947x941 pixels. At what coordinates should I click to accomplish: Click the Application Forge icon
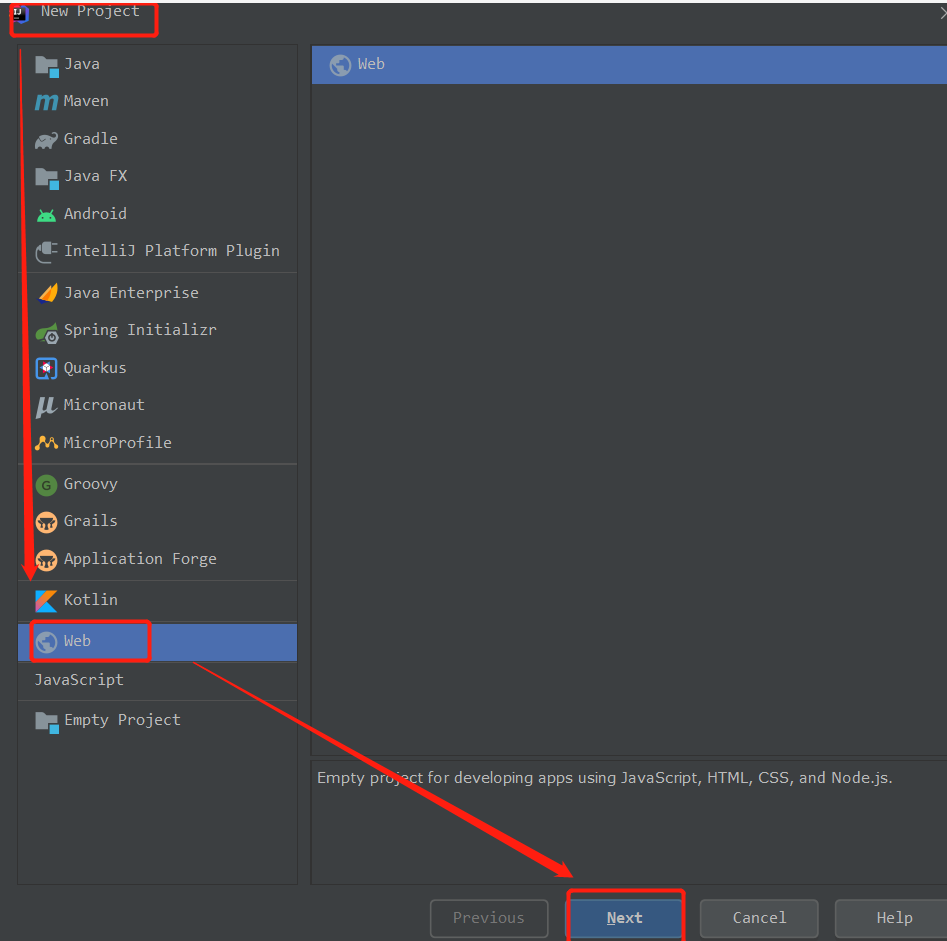point(47,560)
